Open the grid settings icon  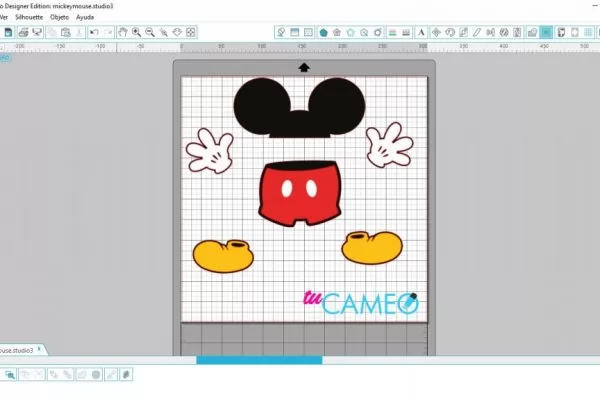[x=589, y=33]
